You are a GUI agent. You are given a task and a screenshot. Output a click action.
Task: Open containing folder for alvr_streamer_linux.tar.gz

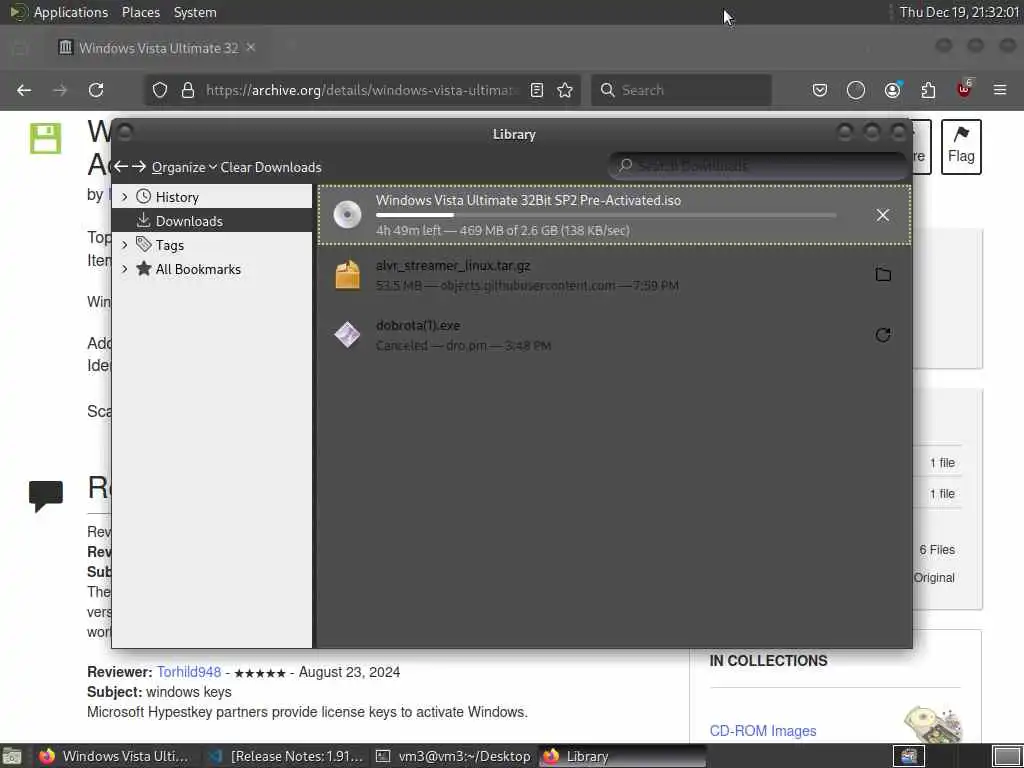(x=883, y=274)
